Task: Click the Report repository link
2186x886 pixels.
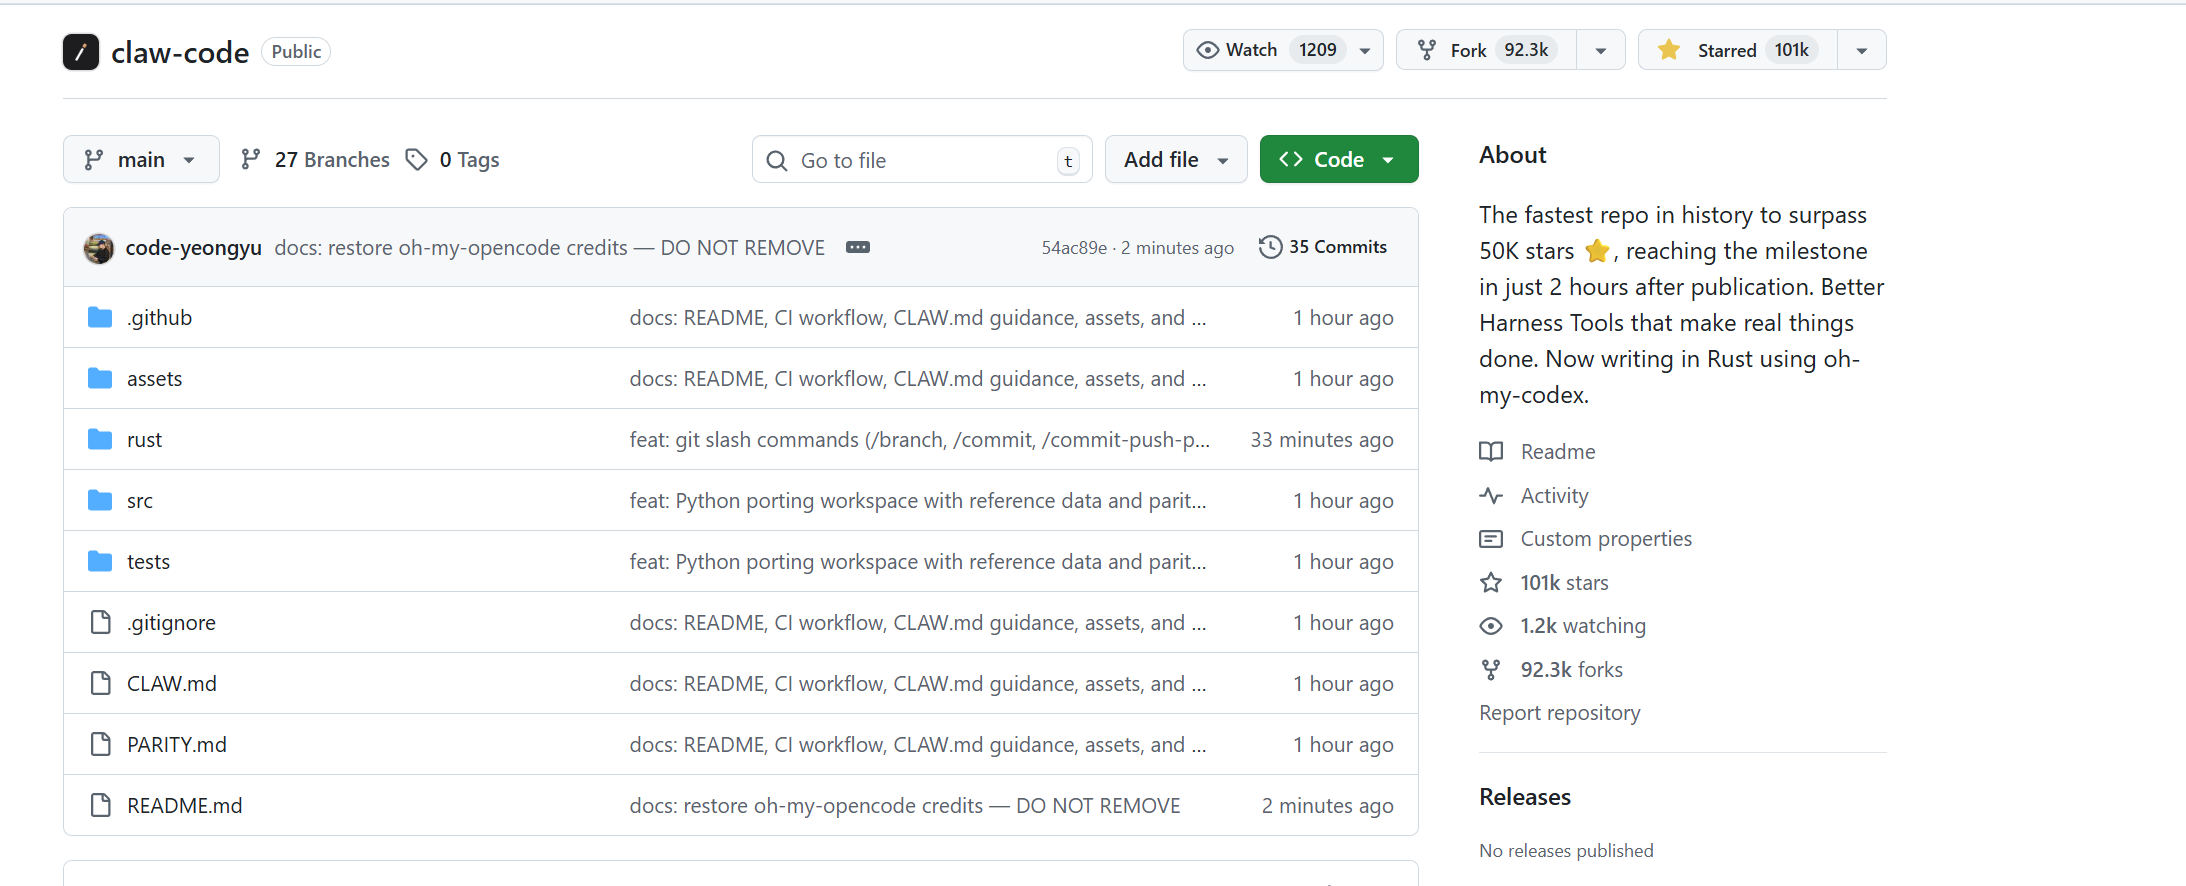Action: coord(1559,713)
